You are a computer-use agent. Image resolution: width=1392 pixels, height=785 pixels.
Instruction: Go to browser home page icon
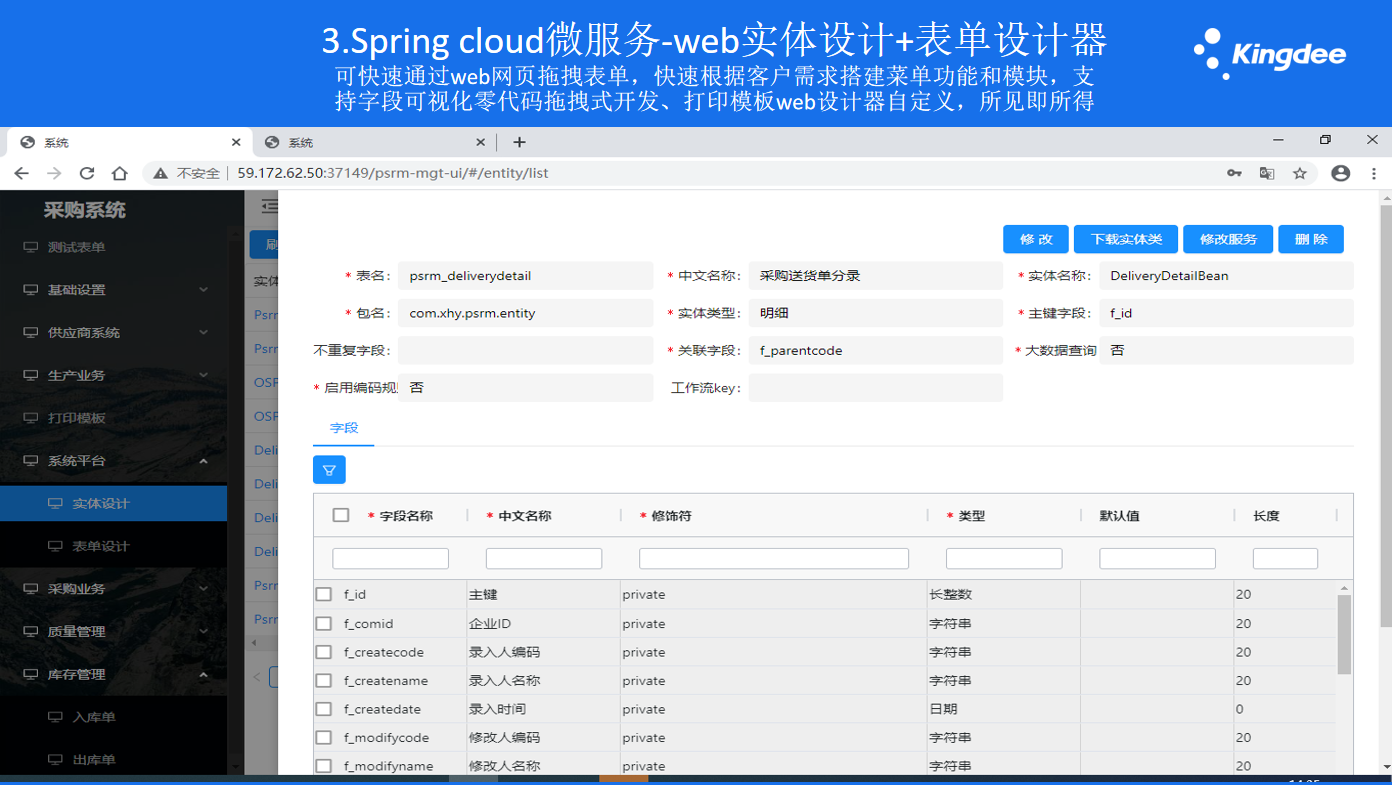[120, 173]
